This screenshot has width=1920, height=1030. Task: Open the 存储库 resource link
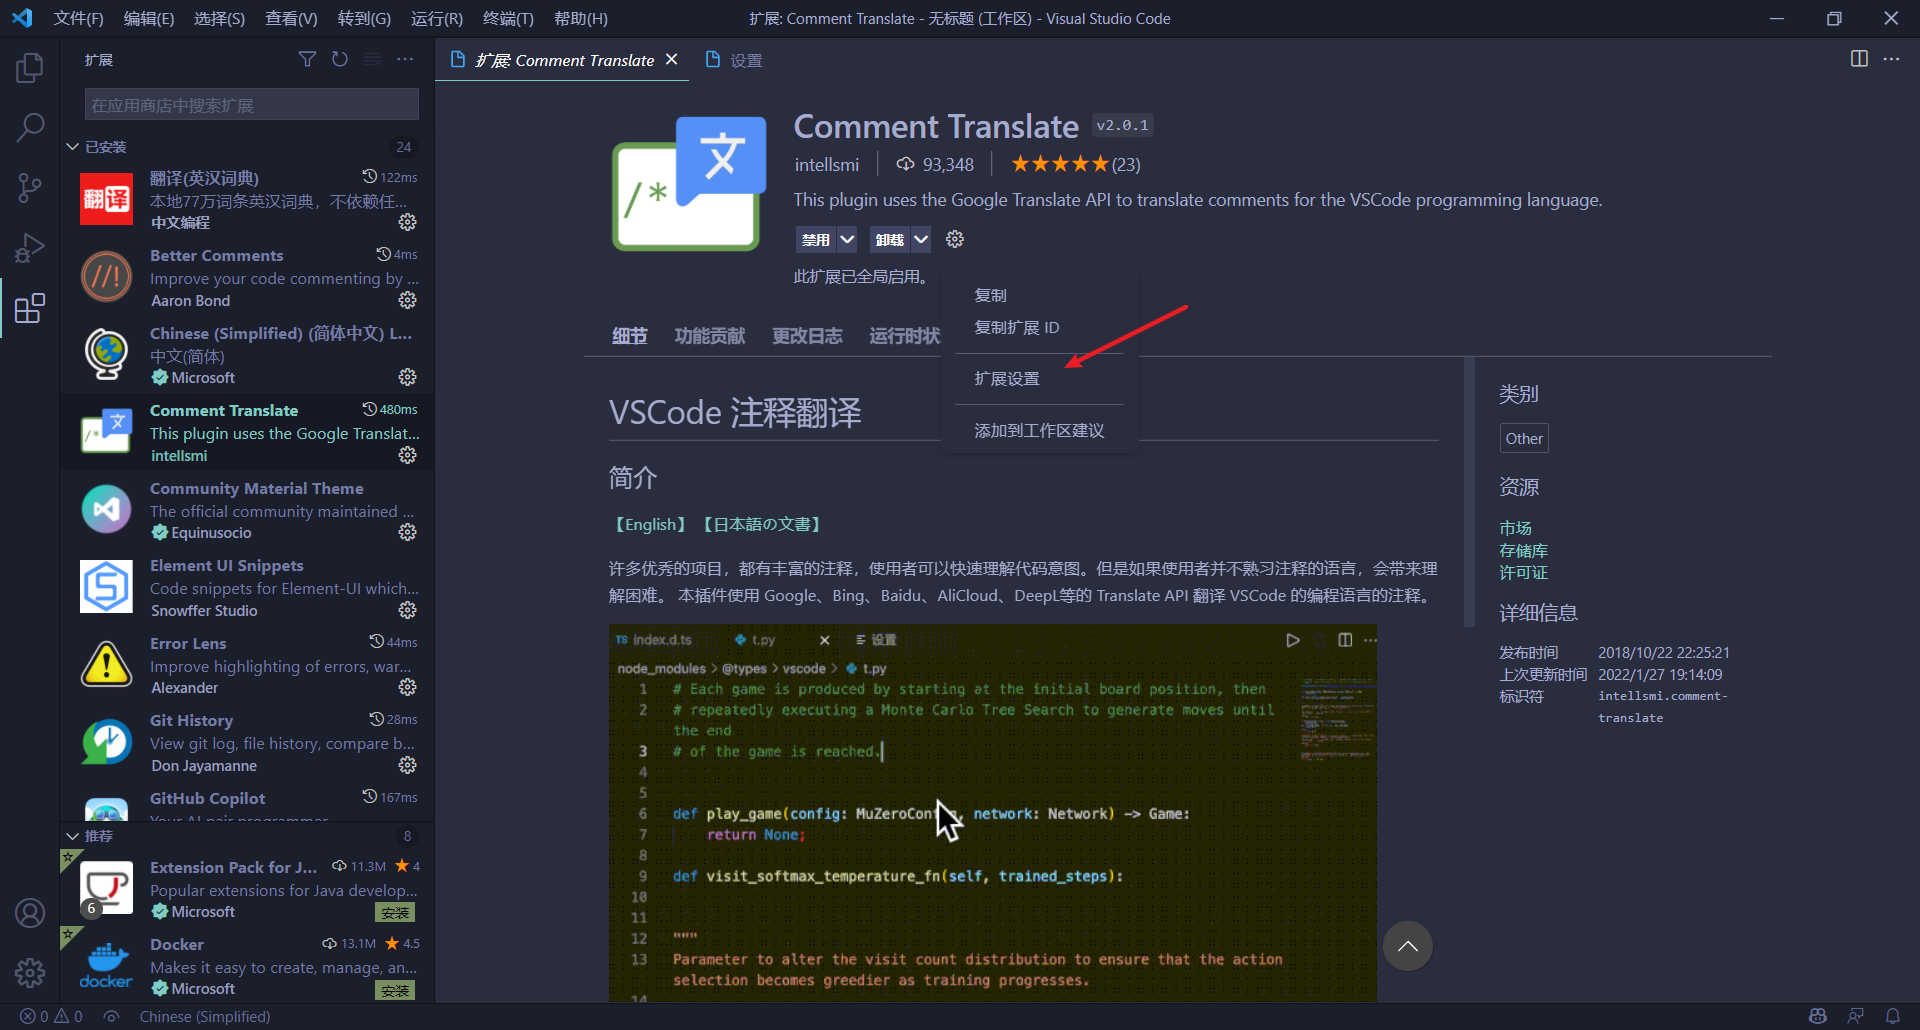coord(1523,550)
